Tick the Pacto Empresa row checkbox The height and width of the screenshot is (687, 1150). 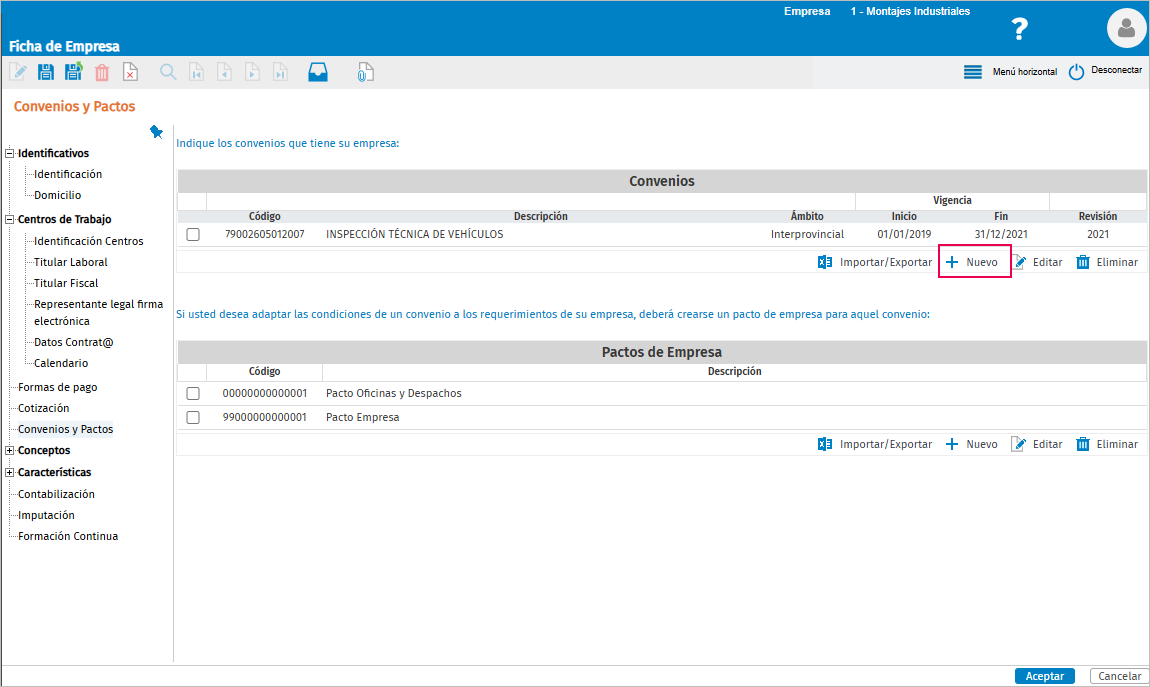coord(193,417)
